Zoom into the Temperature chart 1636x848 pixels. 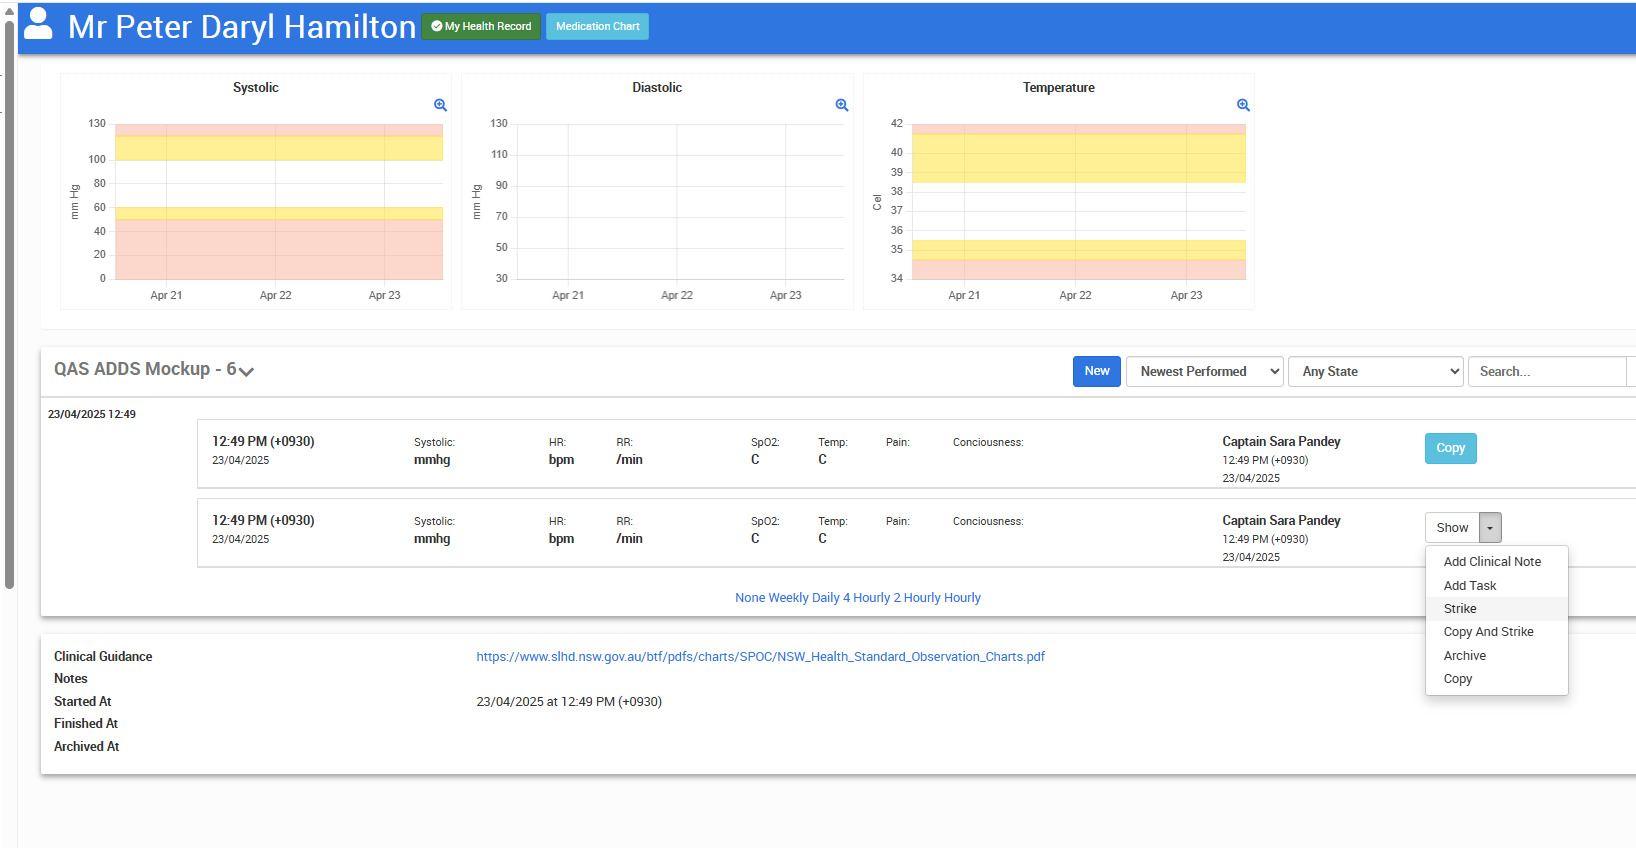click(x=1243, y=105)
